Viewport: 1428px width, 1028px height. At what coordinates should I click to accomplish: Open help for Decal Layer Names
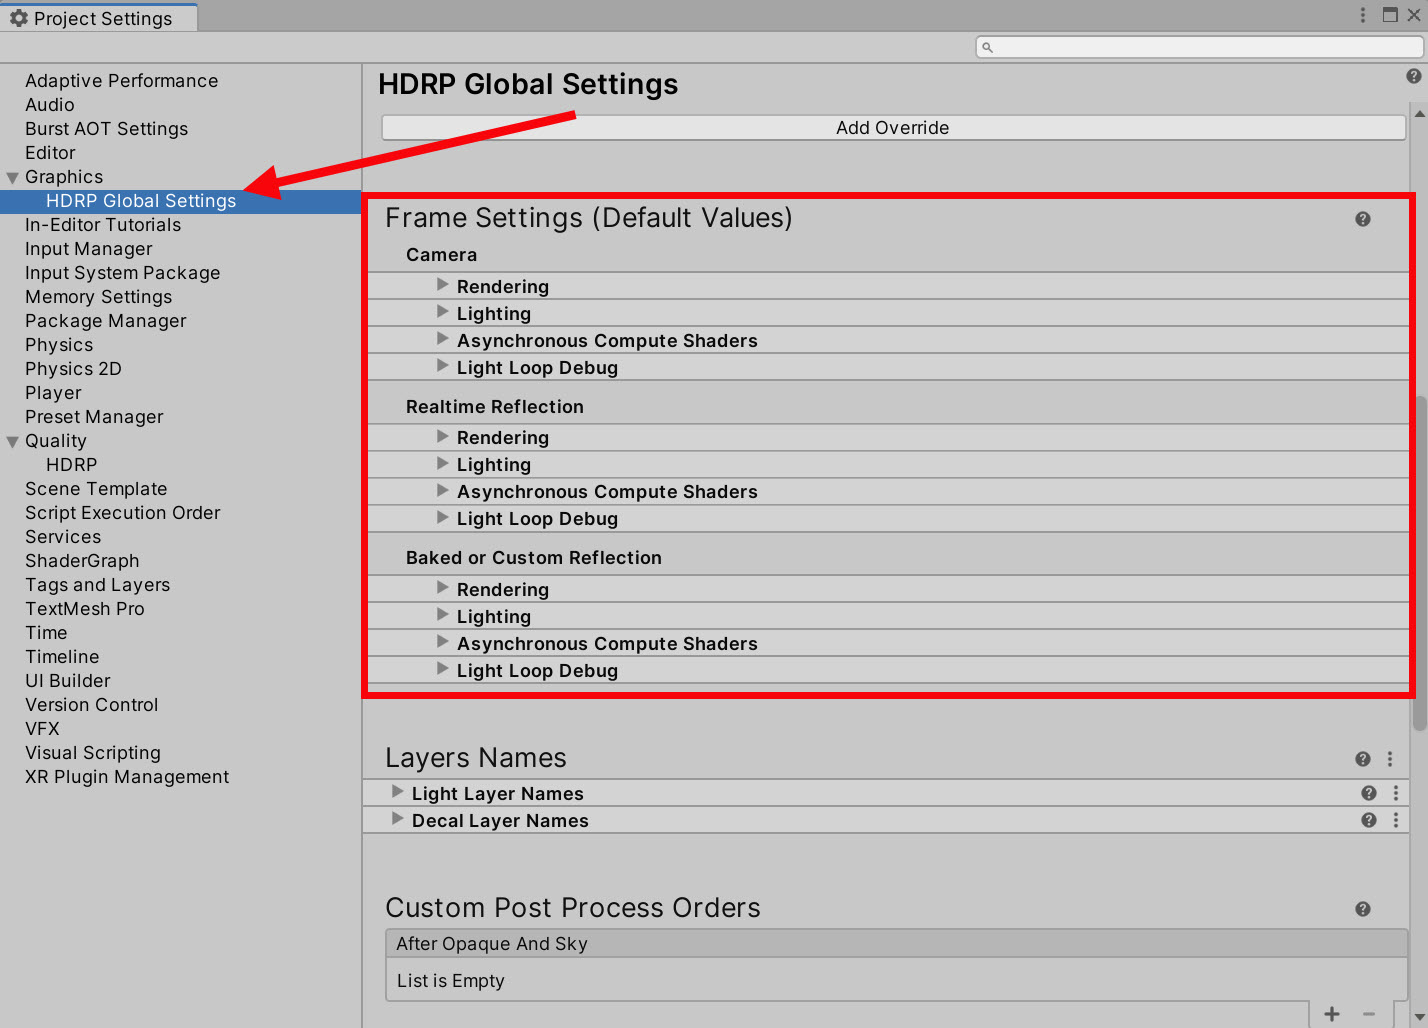(1368, 820)
